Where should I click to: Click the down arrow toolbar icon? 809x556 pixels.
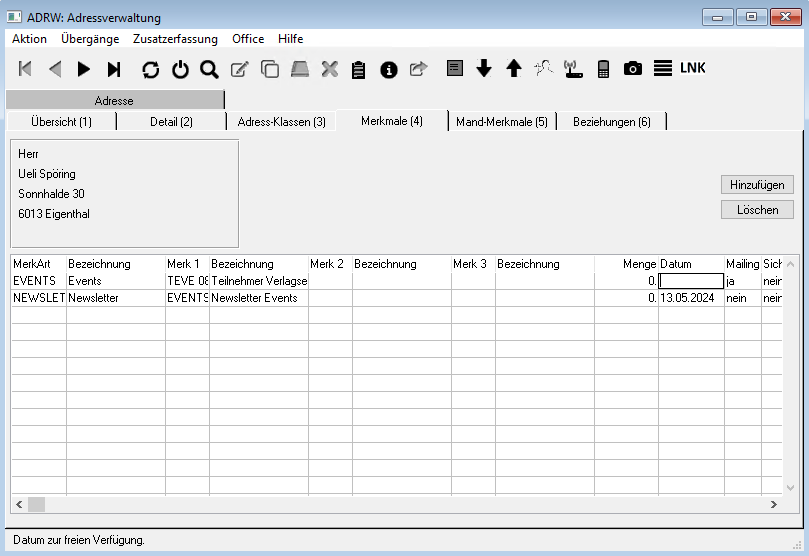coord(484,69)
